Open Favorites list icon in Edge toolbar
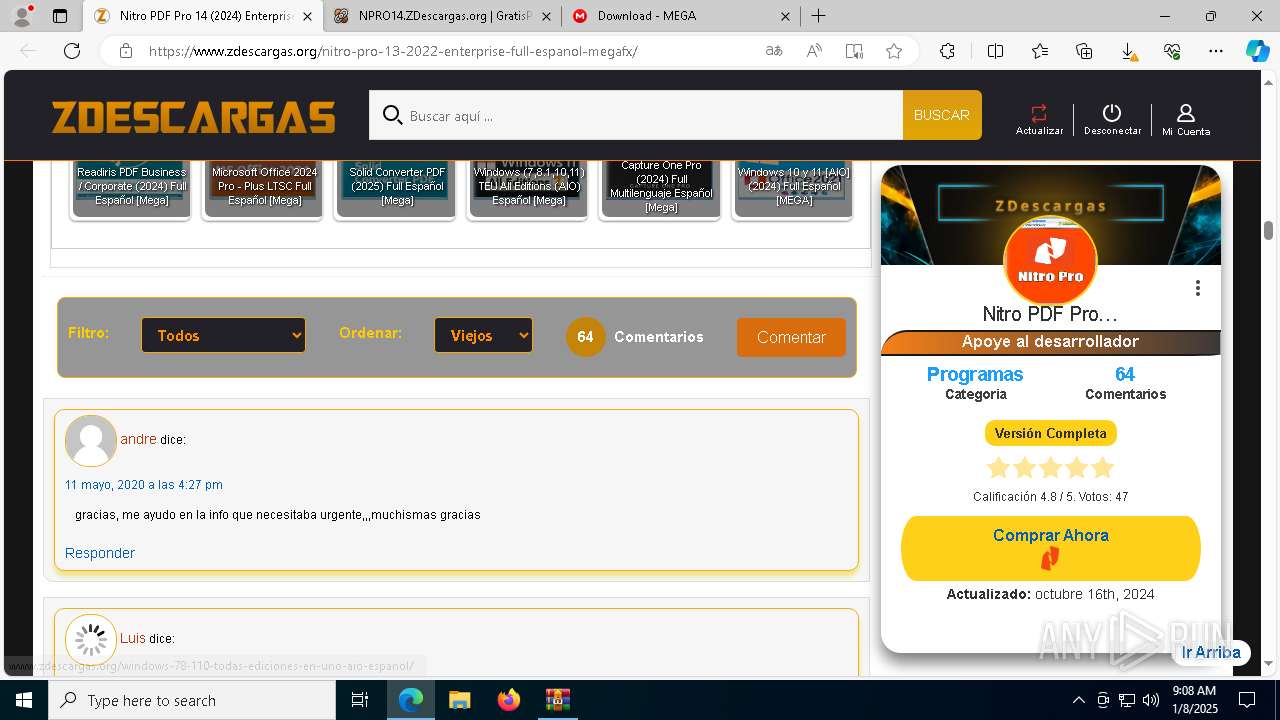Screen dimensions: 1280x720 1040,51
